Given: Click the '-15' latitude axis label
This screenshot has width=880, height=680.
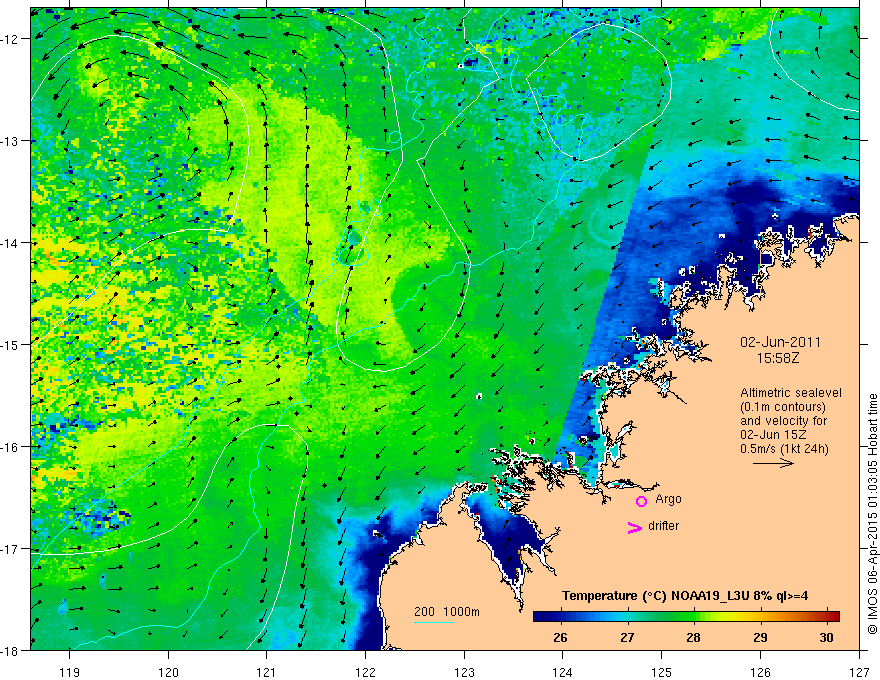Looking at the screenshot, I should click(x=11, y=344).
